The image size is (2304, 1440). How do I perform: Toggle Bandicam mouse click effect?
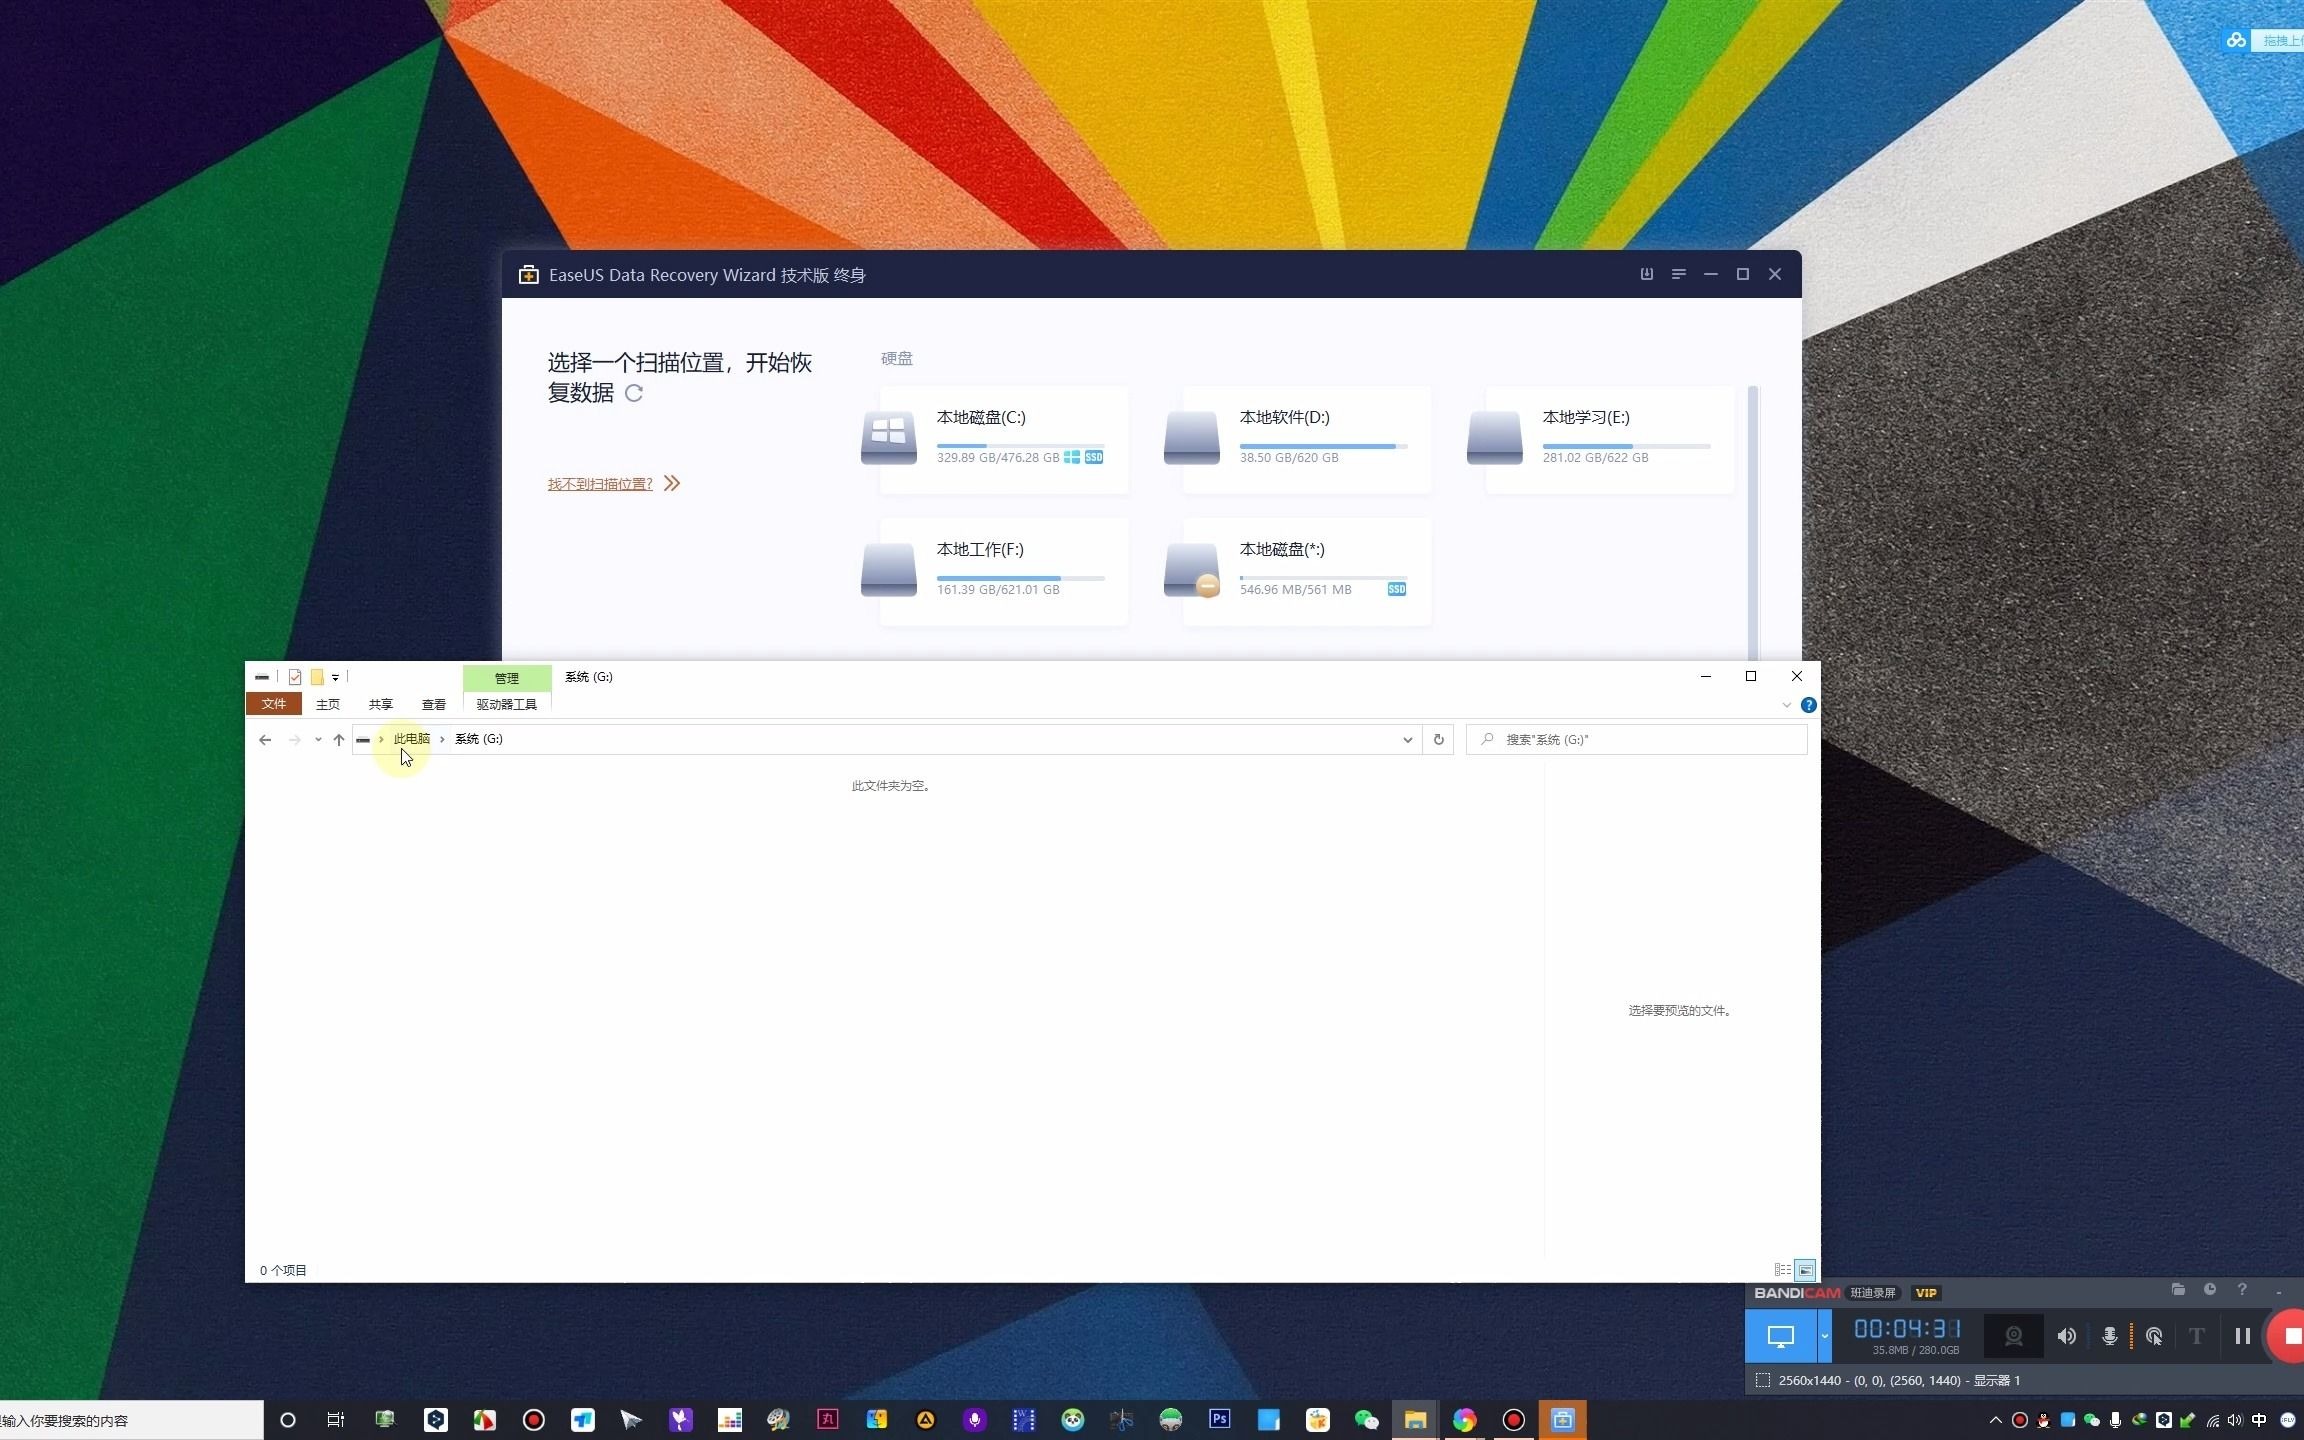pyautogui.click(x=2155, y=1336)
